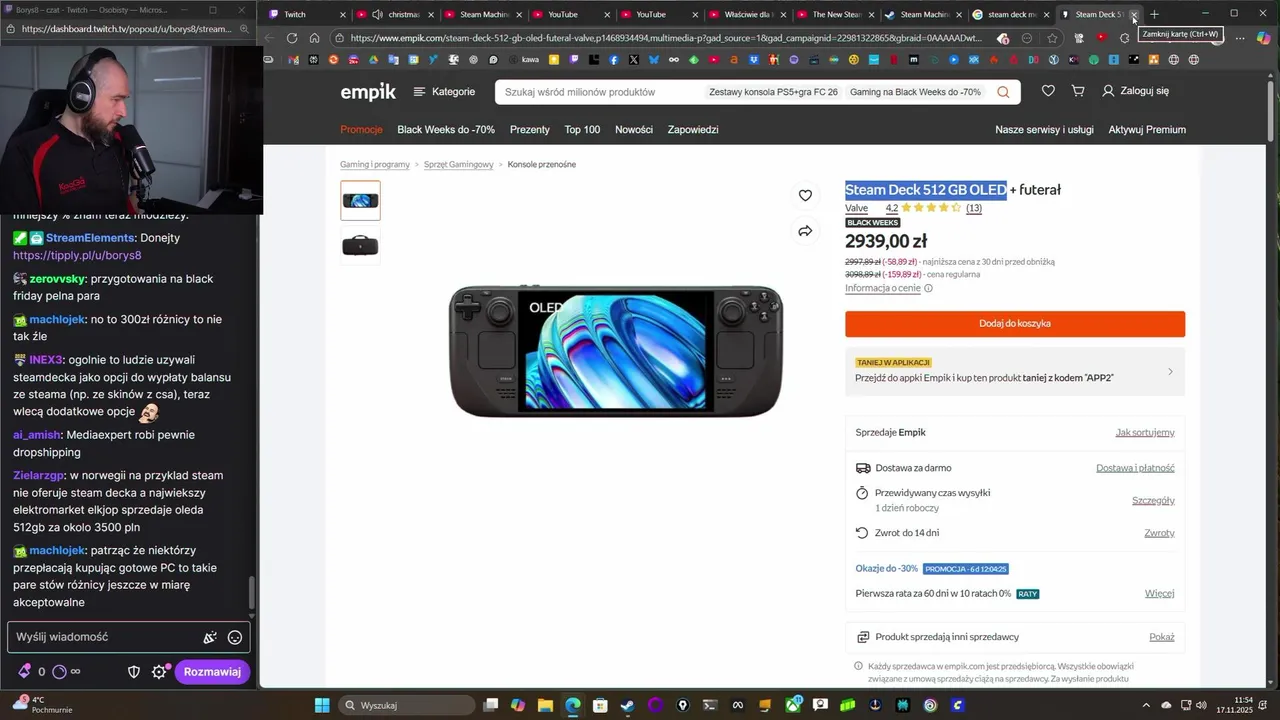Viewport: 1280px width, 720px height.
Task: Switch to The New Steam tab
Action: pyautogui.click(x=836, y=14)
